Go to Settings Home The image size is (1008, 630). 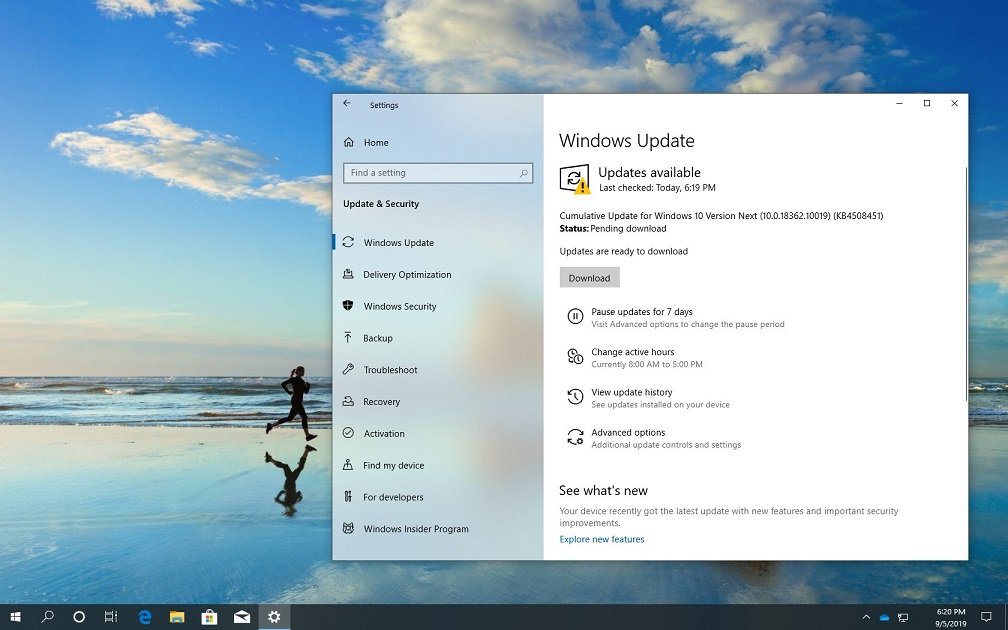tap(375, 143)
